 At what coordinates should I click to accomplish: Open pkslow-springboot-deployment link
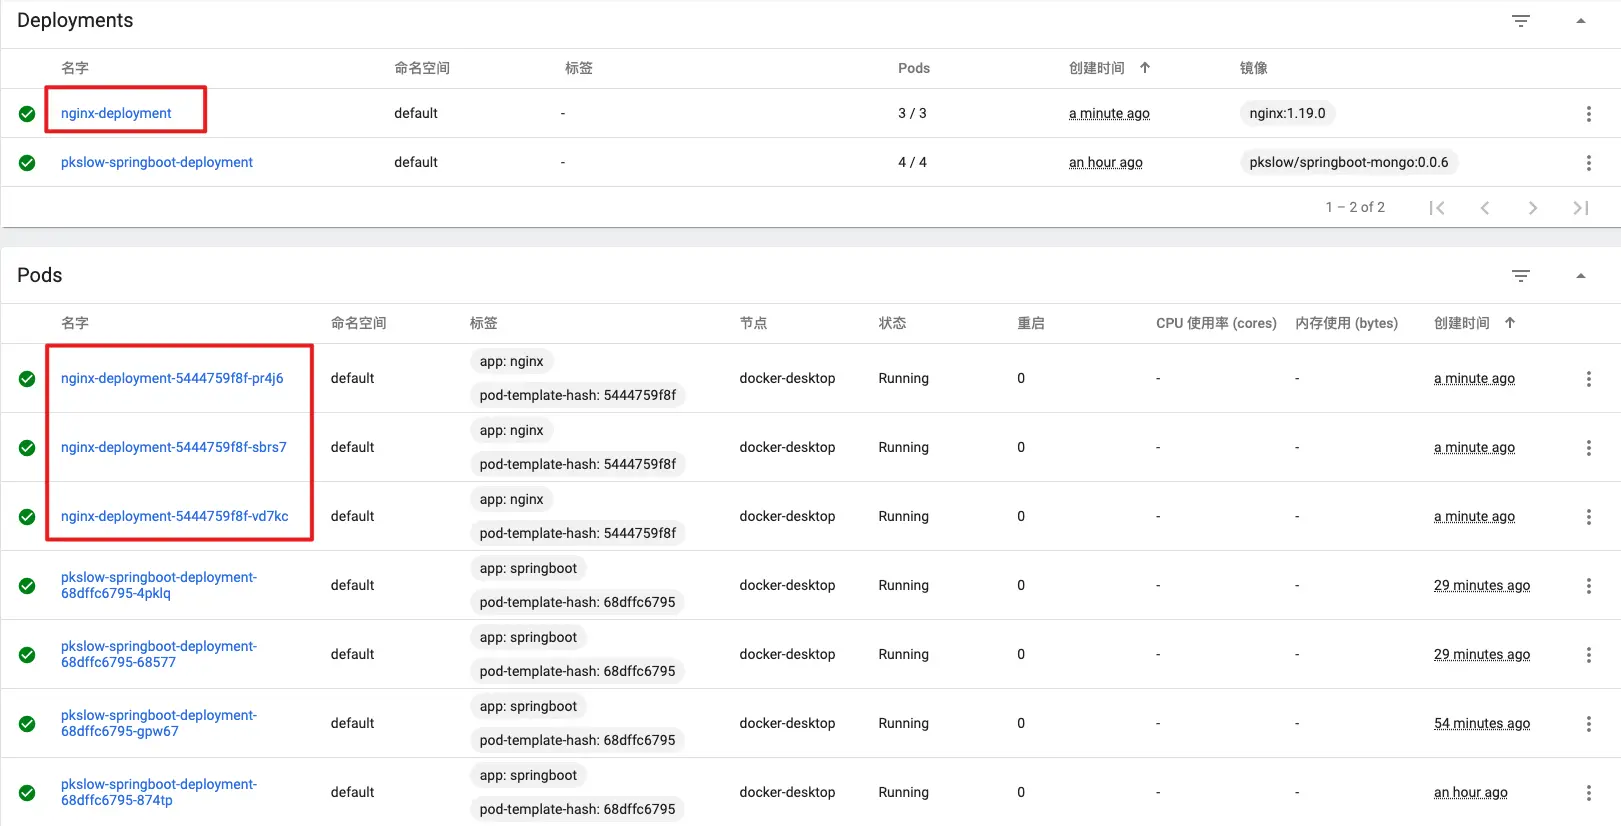(157, 162)
